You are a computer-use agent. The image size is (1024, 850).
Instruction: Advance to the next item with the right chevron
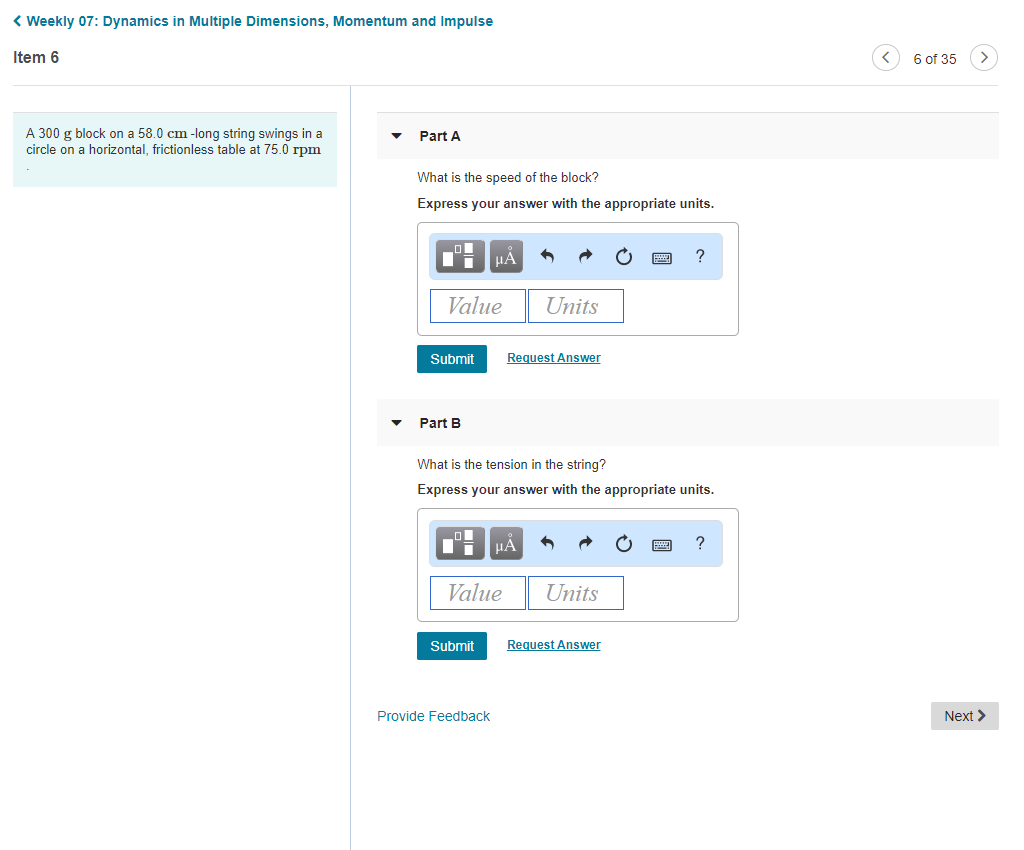(x=983, y=57)
